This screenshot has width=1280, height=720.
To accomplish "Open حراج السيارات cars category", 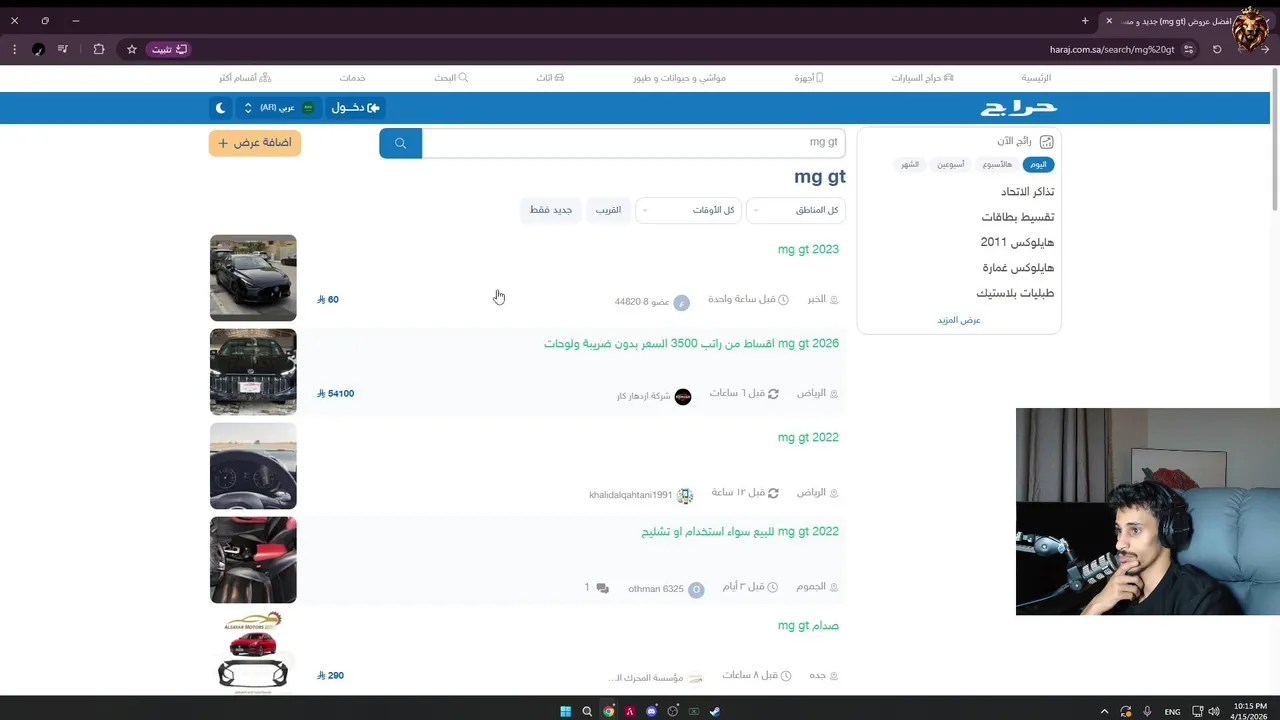I will pyautogui.click(x=922, y=78).
